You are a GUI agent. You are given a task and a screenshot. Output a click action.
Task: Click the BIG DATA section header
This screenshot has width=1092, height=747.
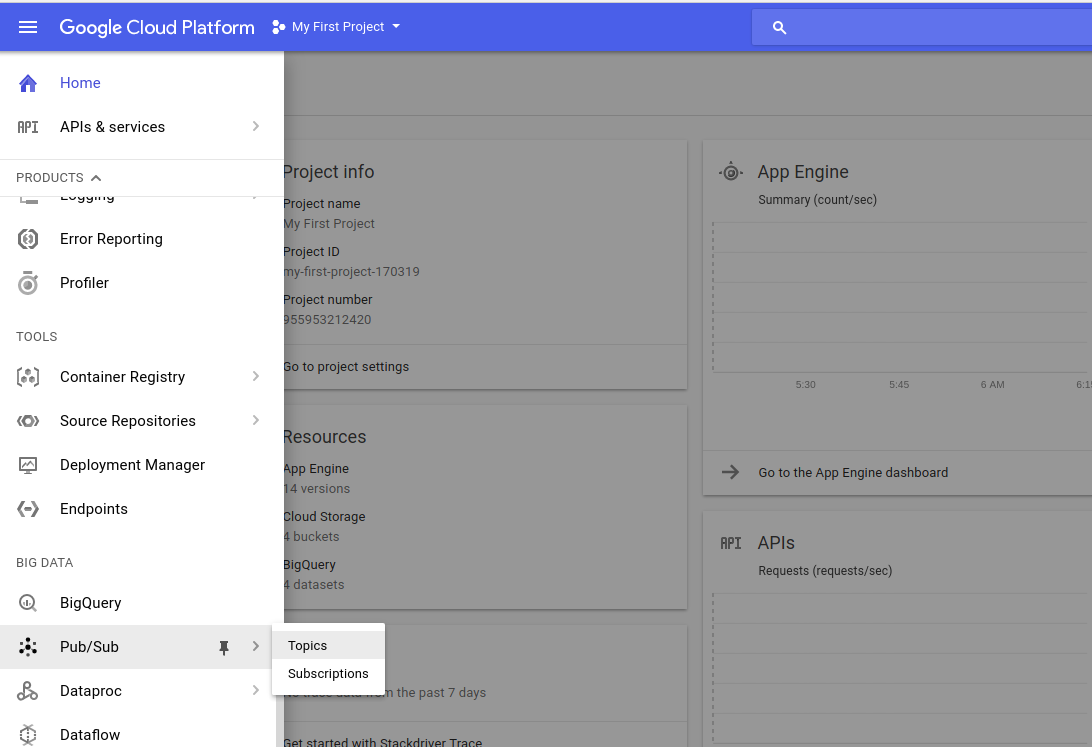pos(45,563)
